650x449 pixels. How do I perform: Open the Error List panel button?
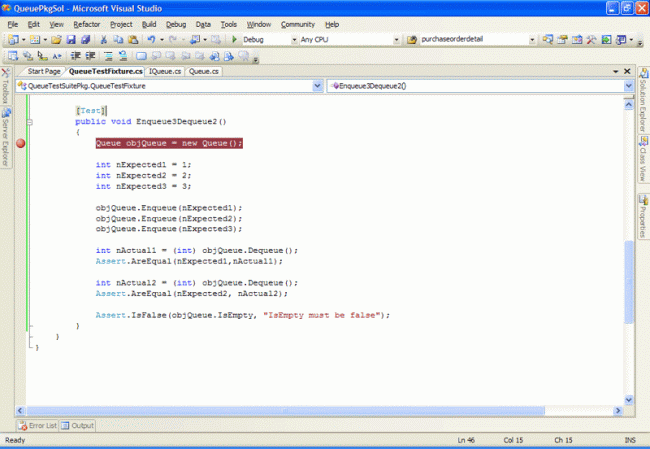(x=38, y=425)
